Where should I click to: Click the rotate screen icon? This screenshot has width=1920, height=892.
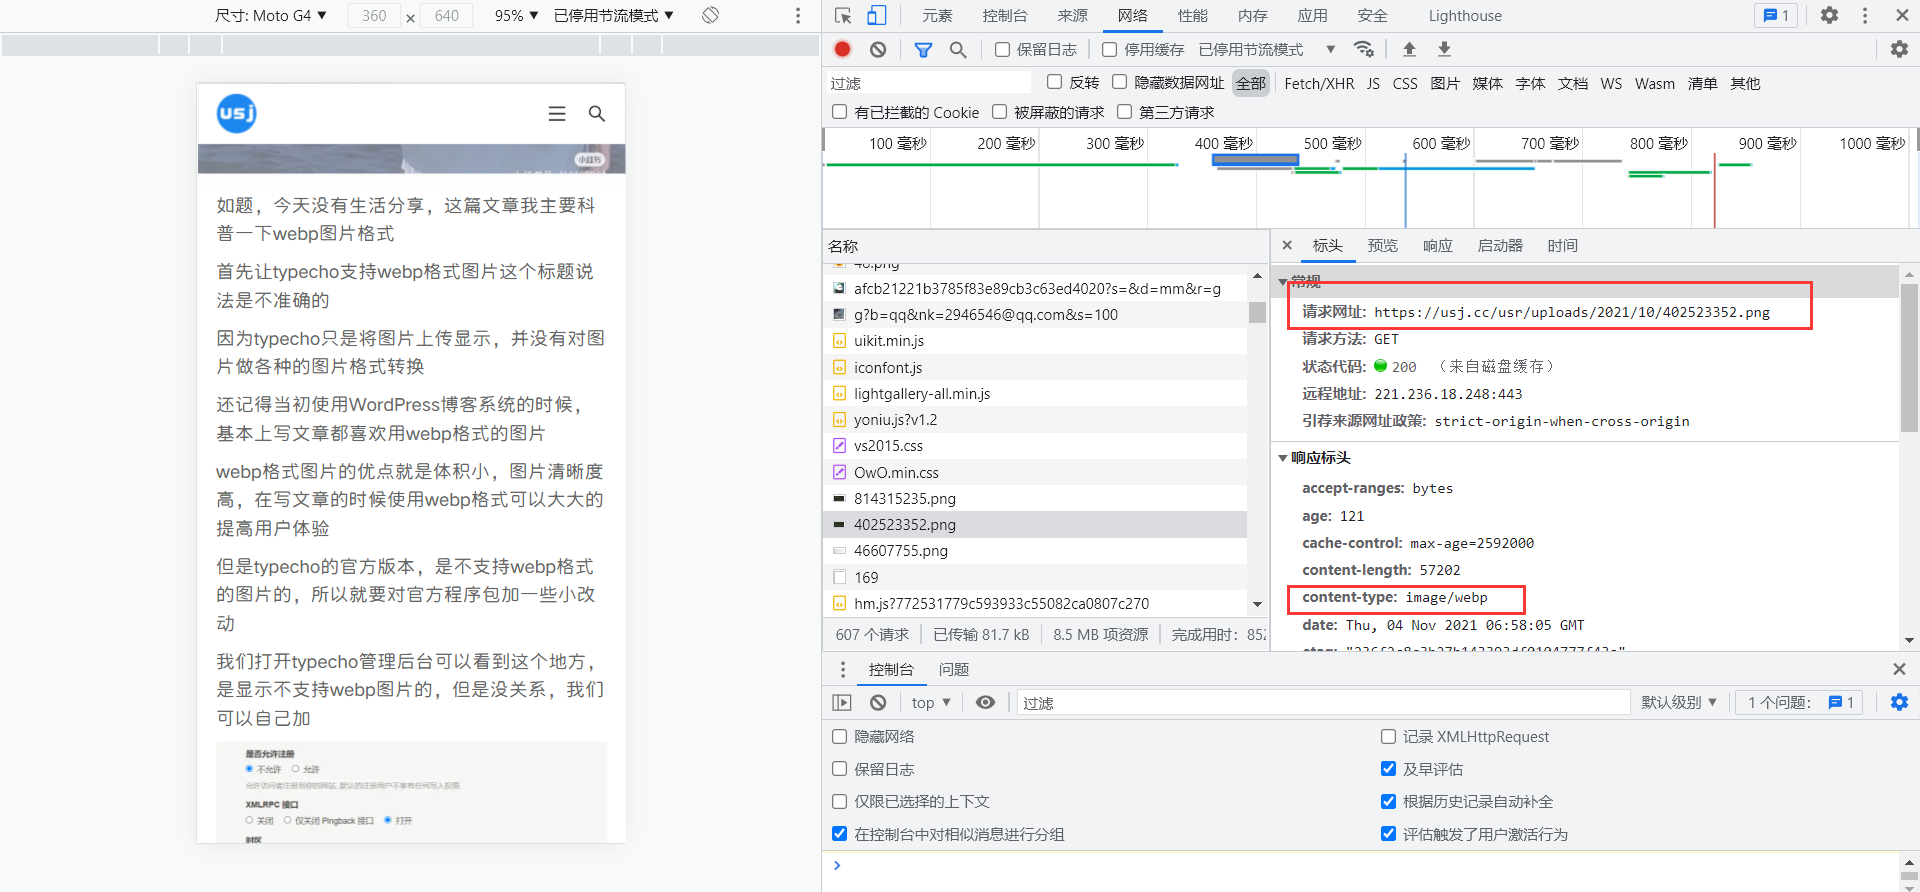(x=710, y=15)
